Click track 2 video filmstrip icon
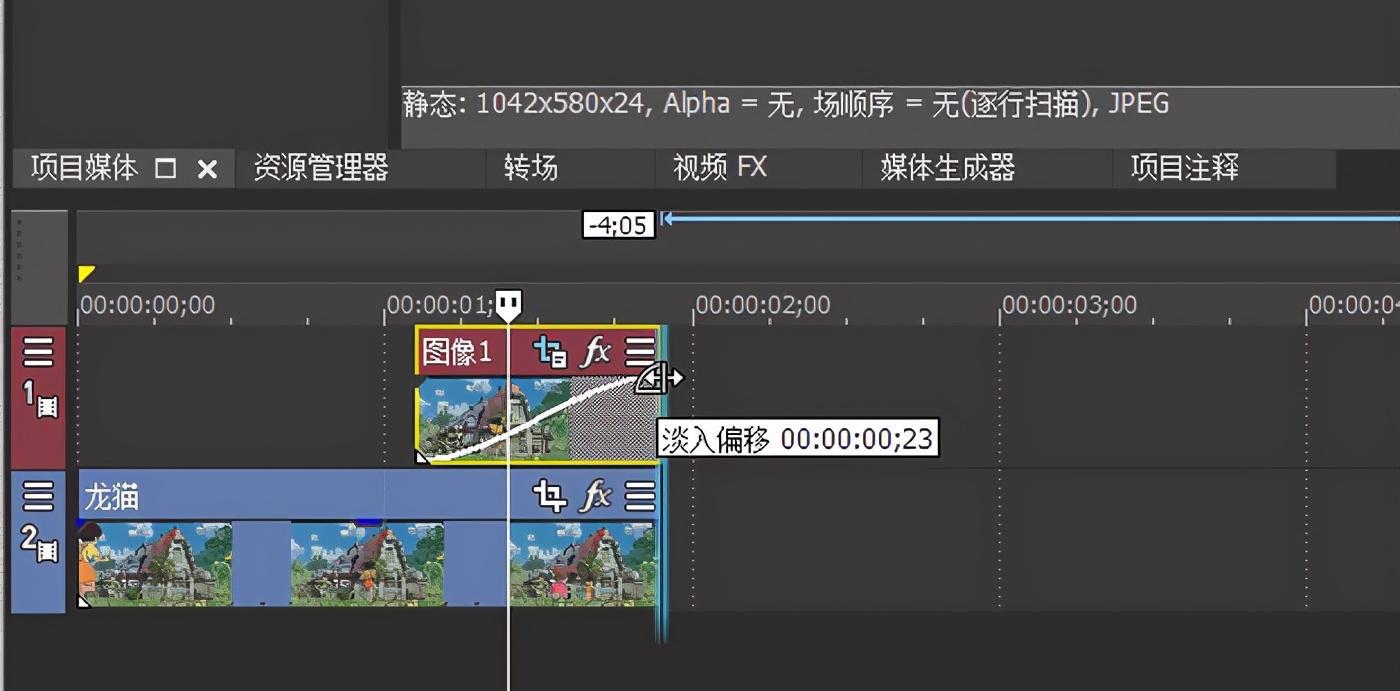Screen dimensions: 1400x691 click(x=47, y=549)
